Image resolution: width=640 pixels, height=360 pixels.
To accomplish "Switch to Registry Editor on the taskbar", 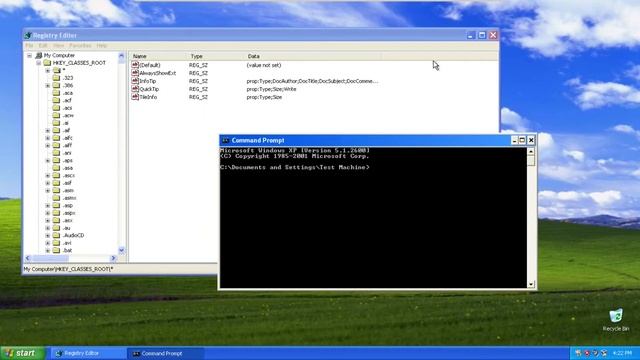I will 87,353.
